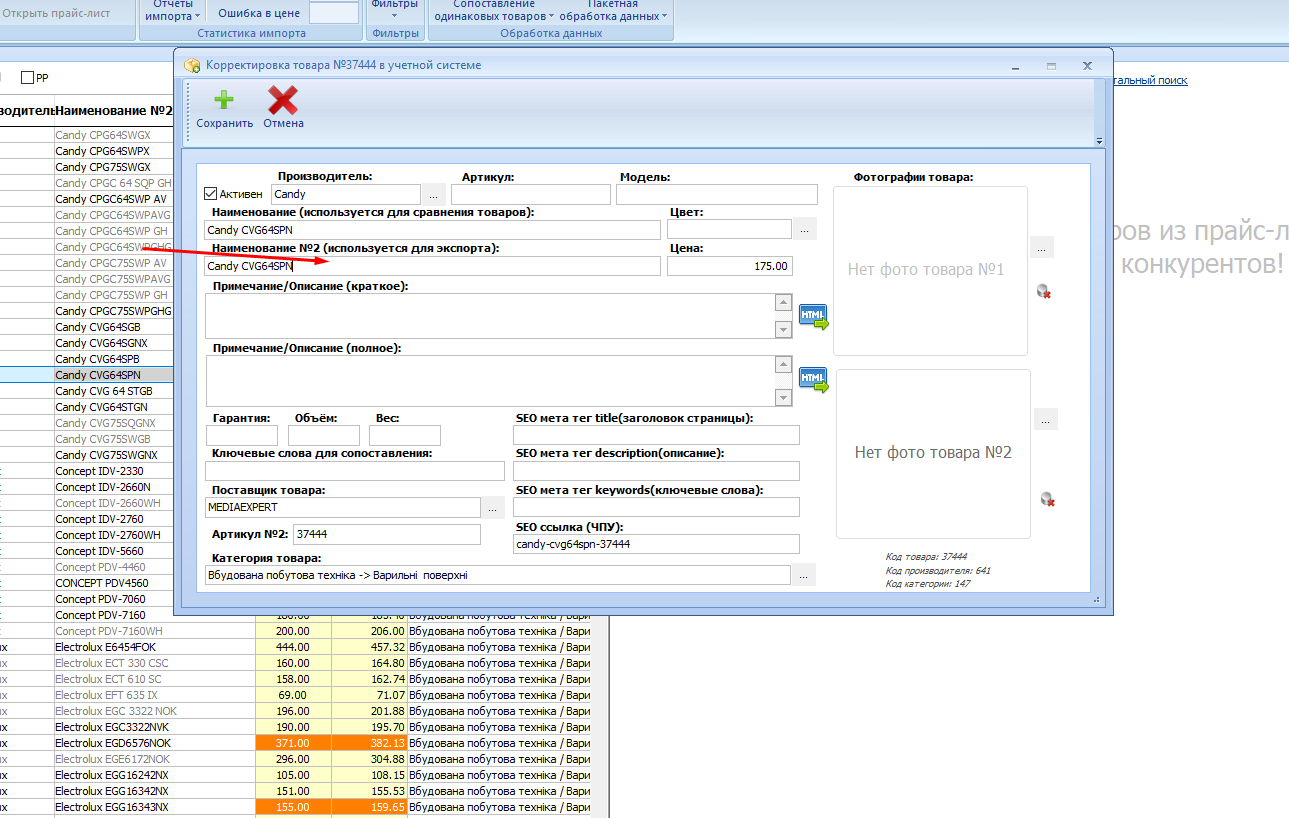Click the Цвет input field

pos(730,230)
